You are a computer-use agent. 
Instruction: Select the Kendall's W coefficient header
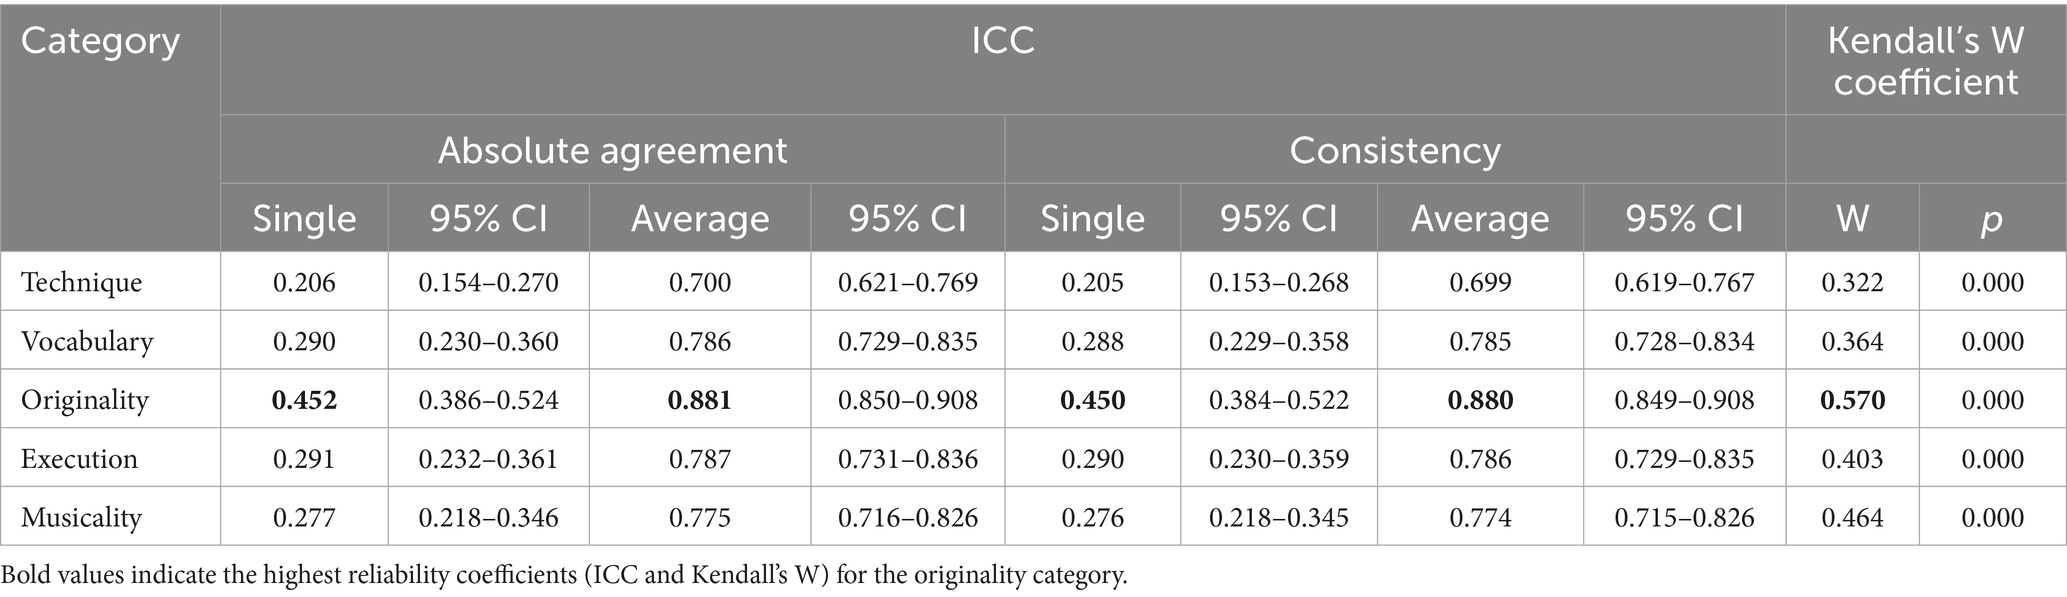(1925, 61)
